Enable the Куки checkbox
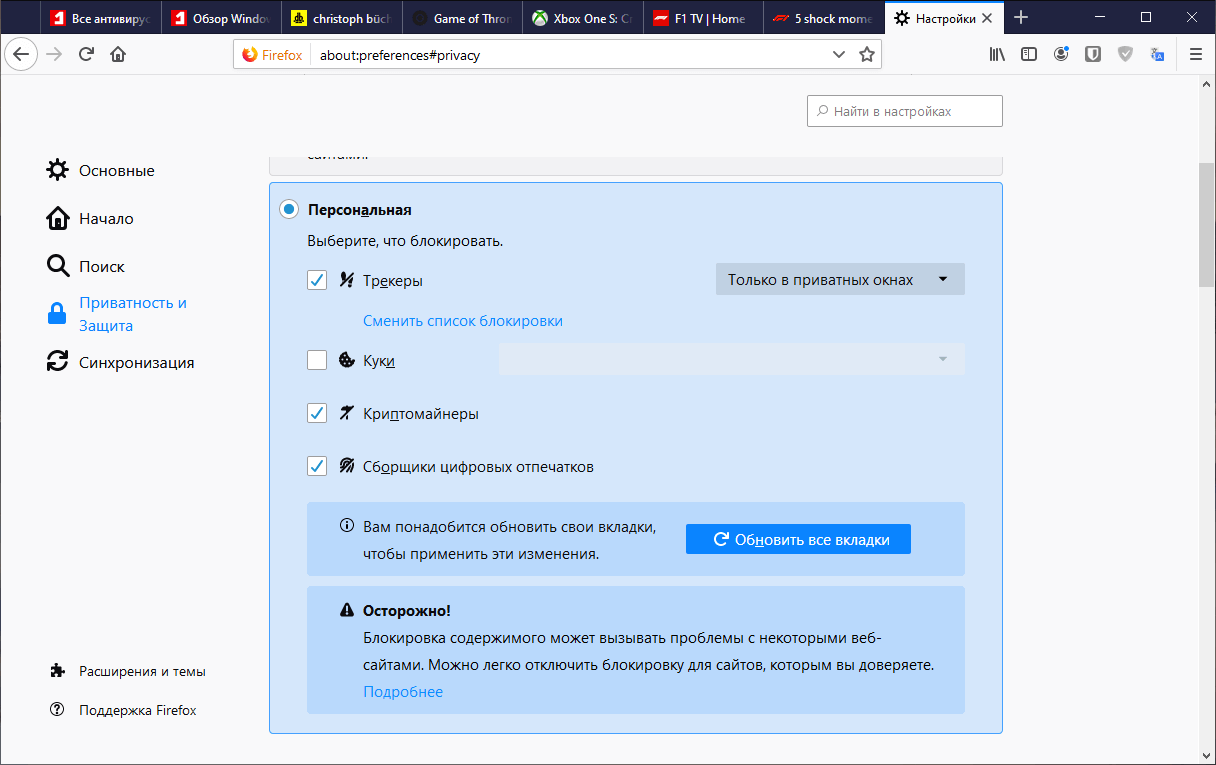This screenshot has width=1216, height=765. [x=317, y=359]
